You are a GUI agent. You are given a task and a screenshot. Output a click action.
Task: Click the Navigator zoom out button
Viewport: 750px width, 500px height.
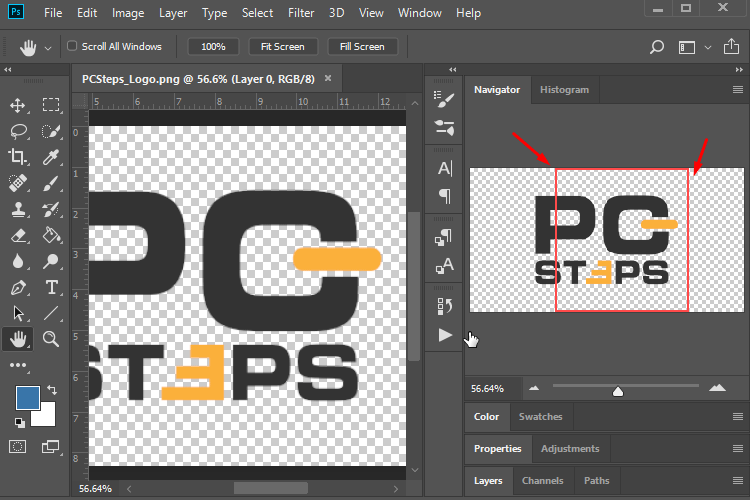pyautogui.click(x=534, y=388)
